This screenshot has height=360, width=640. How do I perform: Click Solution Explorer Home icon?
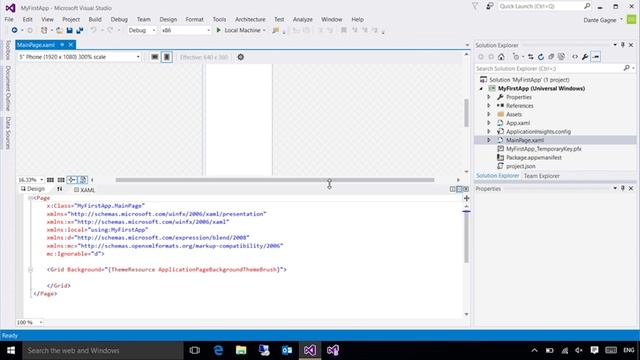point(501,57)
